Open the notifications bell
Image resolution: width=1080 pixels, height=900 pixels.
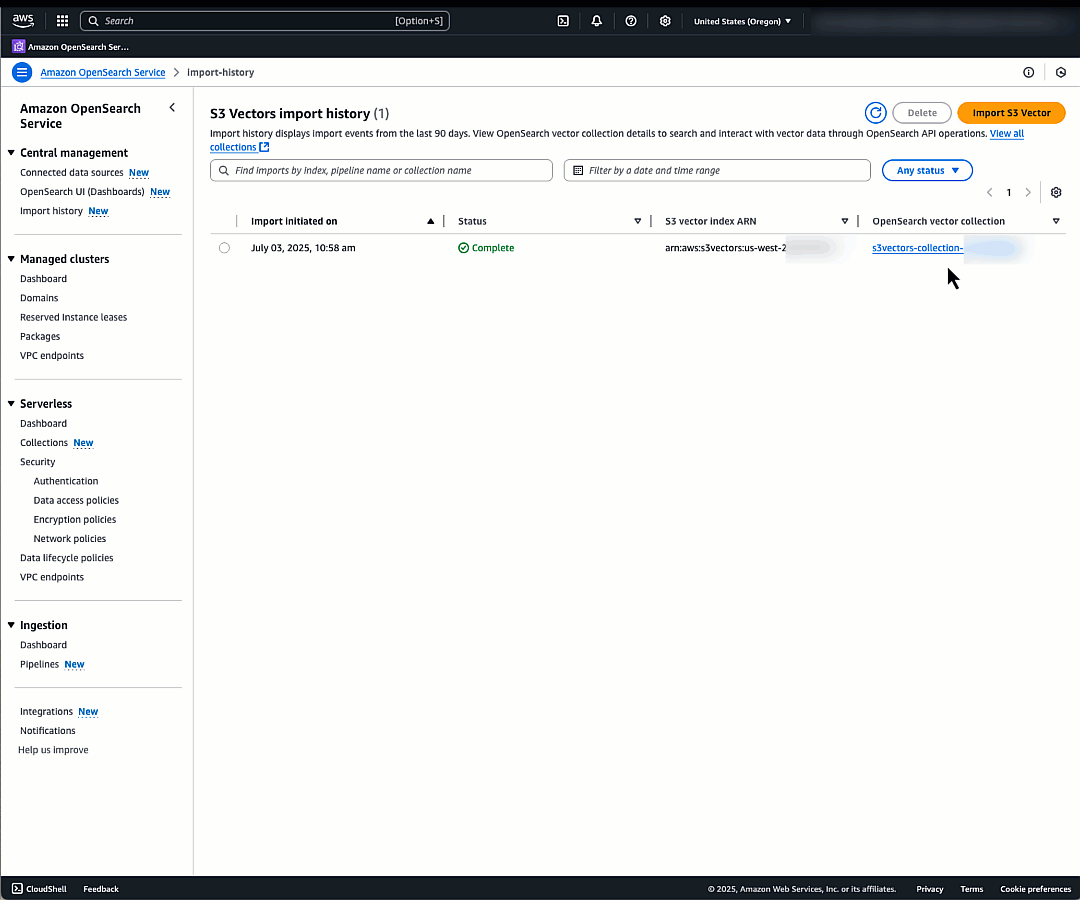point(596,21)
